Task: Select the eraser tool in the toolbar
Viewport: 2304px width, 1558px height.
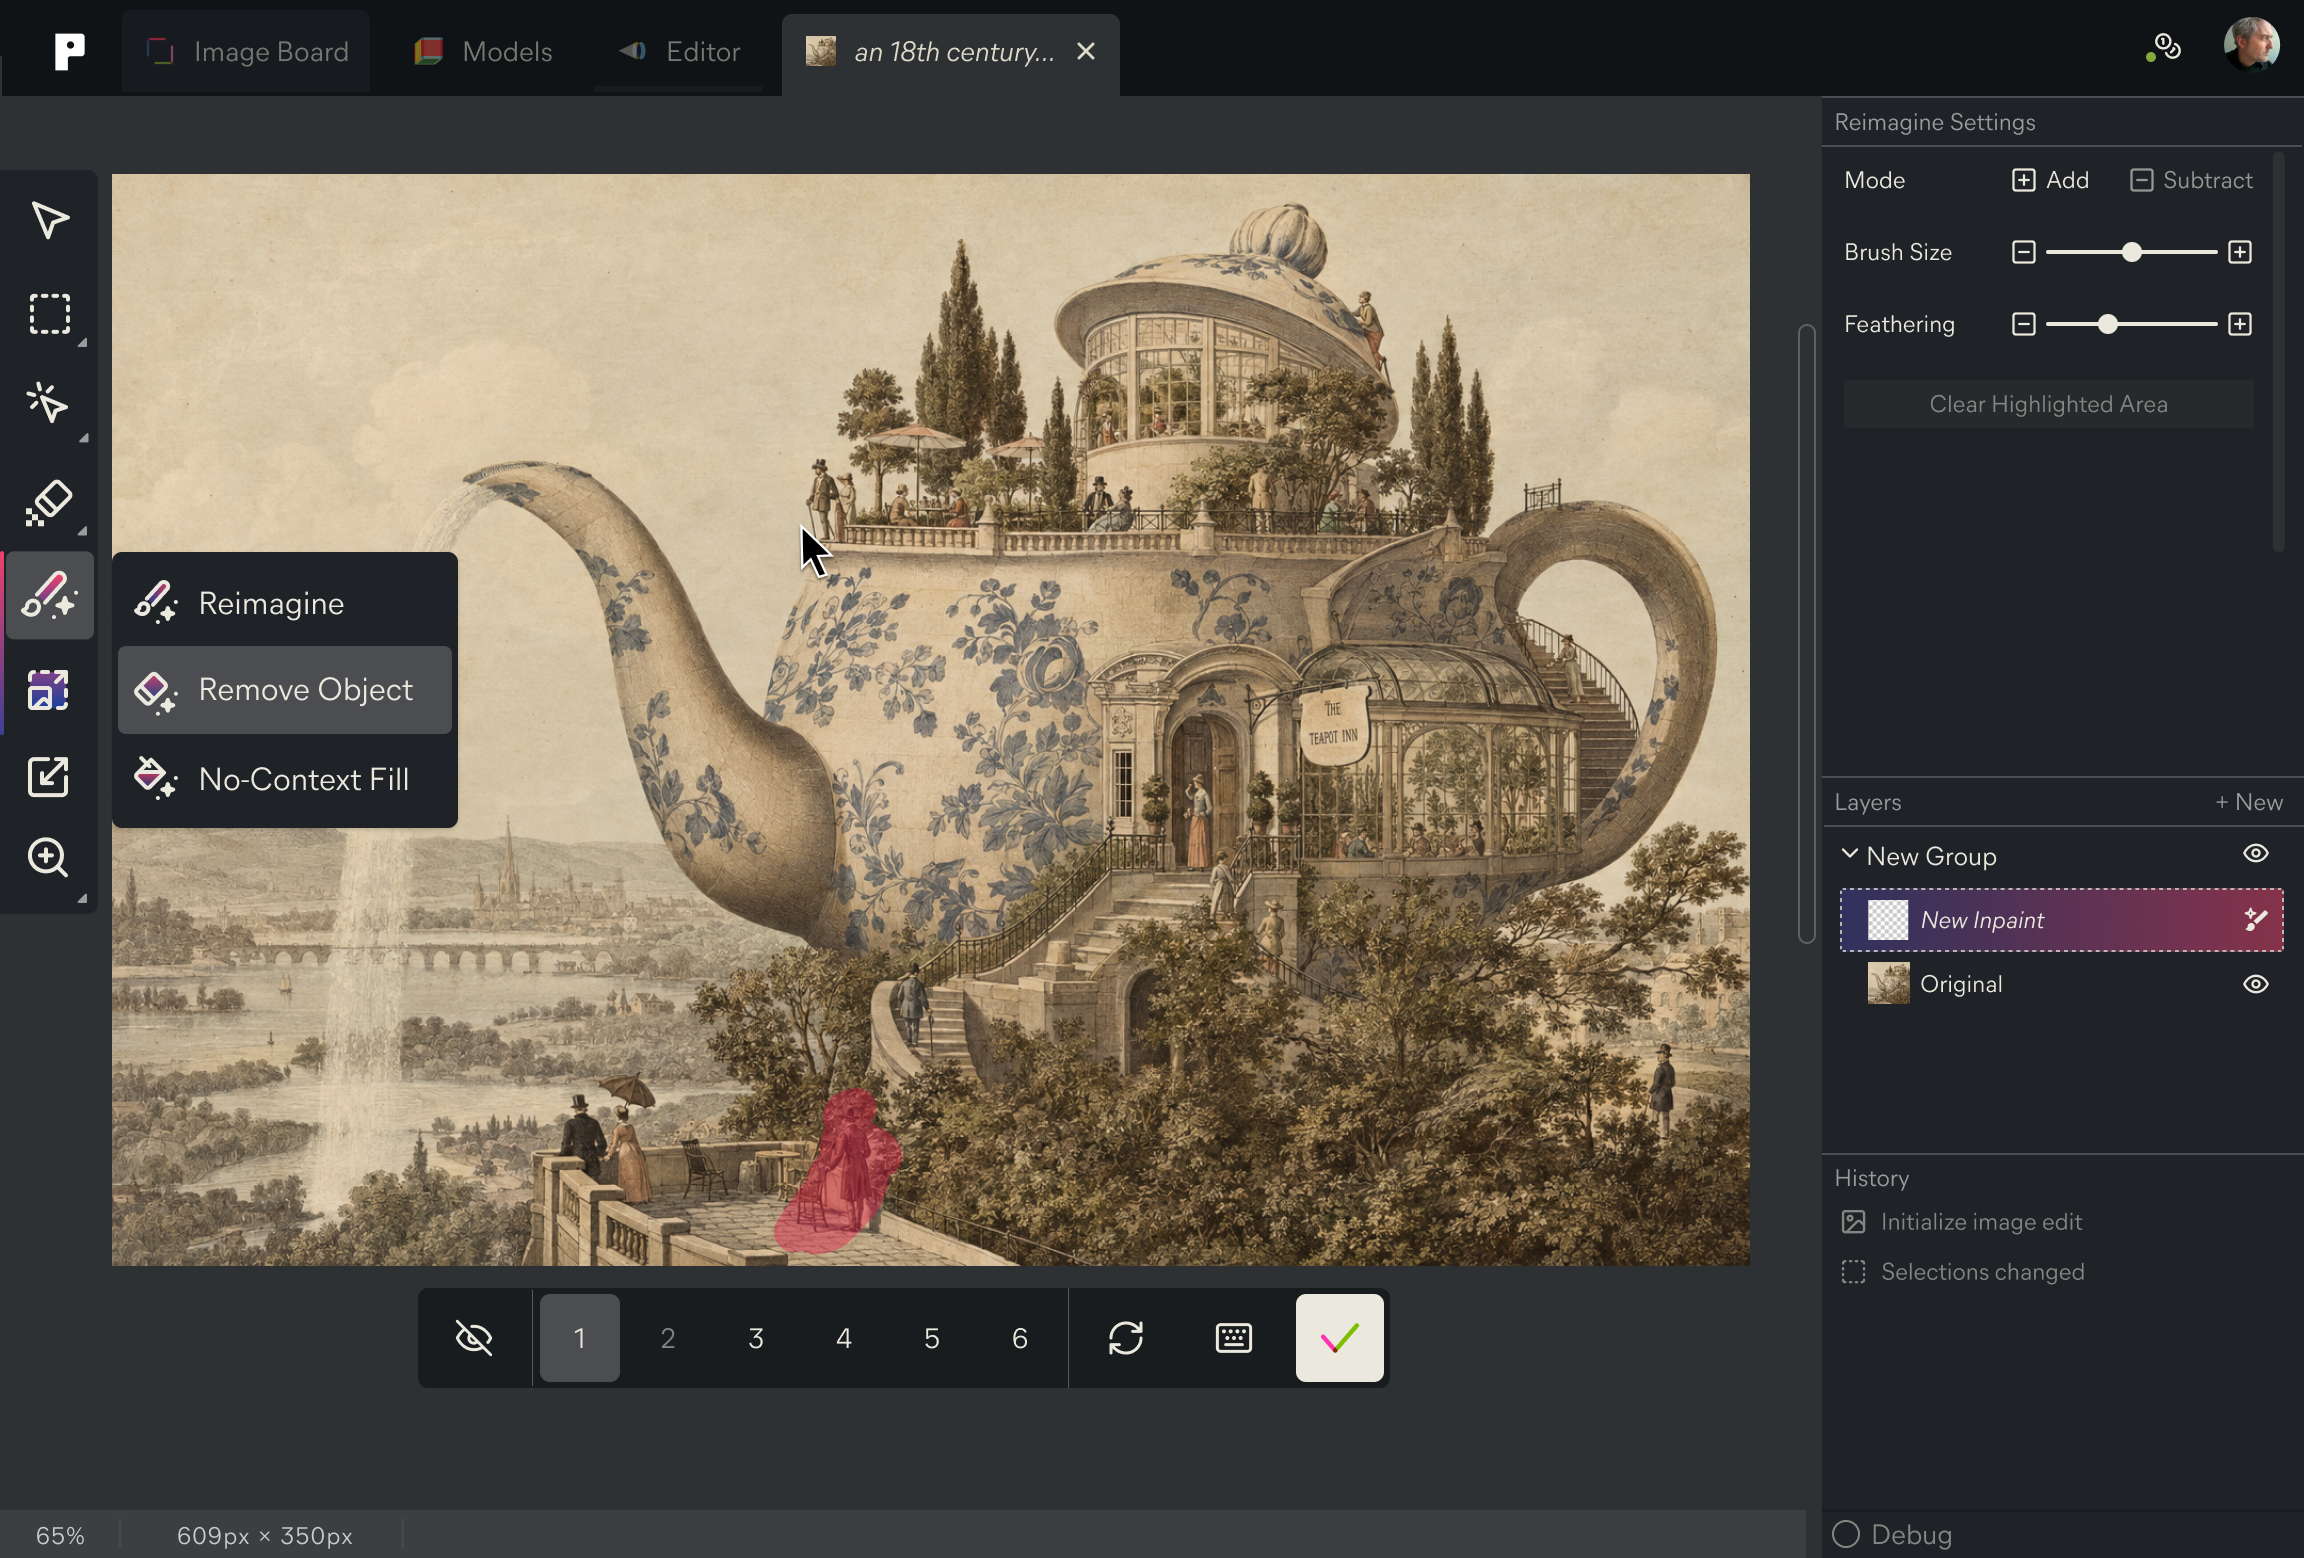Action: pos(49,502)
